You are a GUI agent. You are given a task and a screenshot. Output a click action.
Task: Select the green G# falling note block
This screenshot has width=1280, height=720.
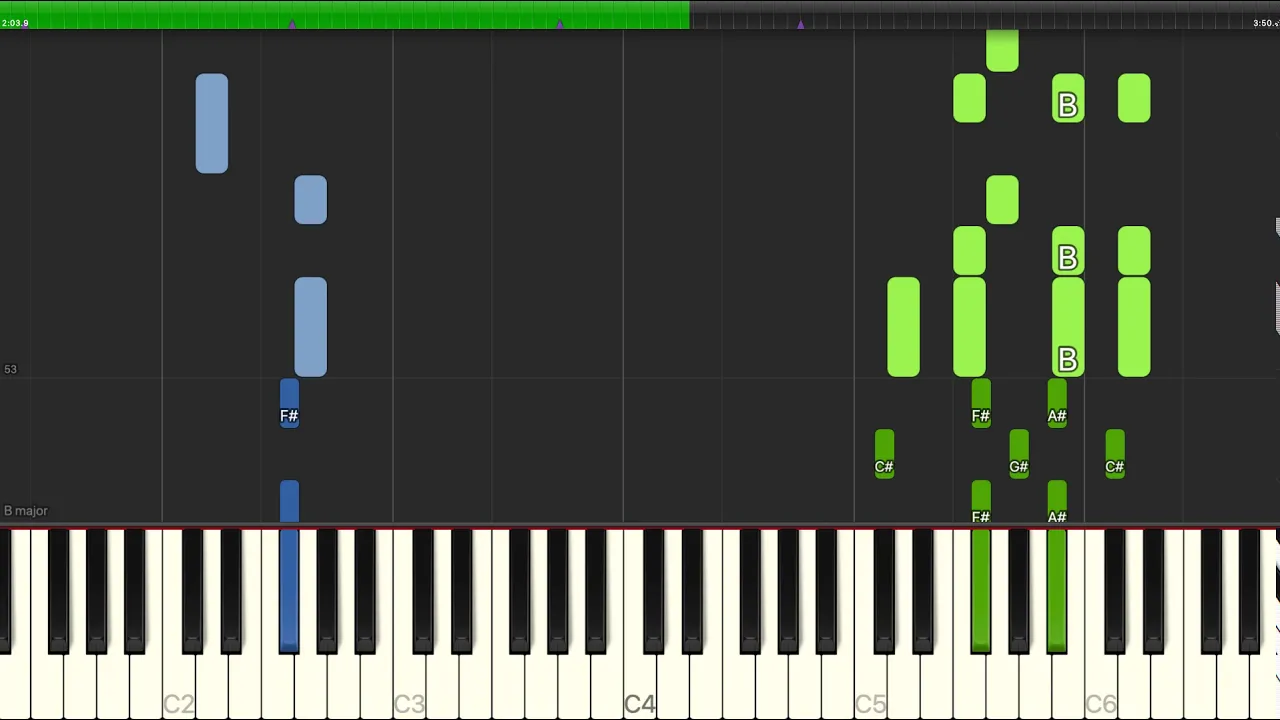[x=1019, y=454]
